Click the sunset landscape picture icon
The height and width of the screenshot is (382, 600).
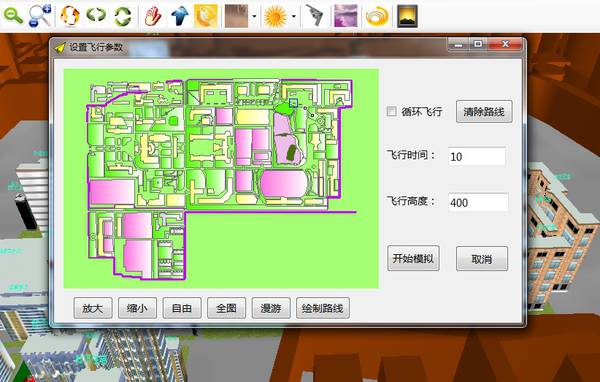point(407,16)
